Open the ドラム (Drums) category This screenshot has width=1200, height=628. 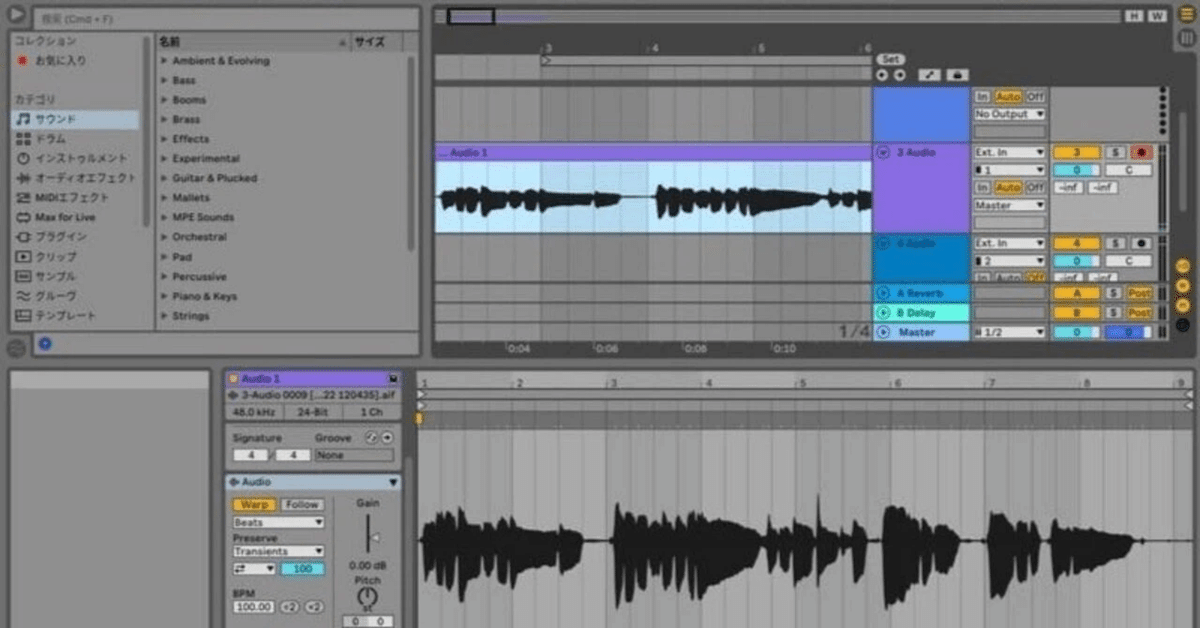pos(75,139)
